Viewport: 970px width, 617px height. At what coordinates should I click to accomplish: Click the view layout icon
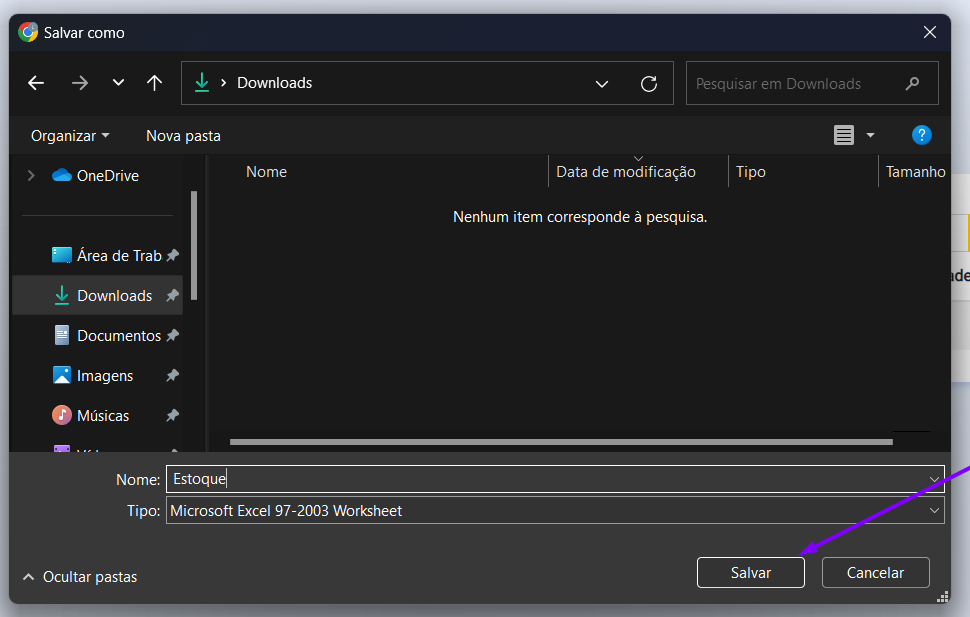(x=844, y=135)
